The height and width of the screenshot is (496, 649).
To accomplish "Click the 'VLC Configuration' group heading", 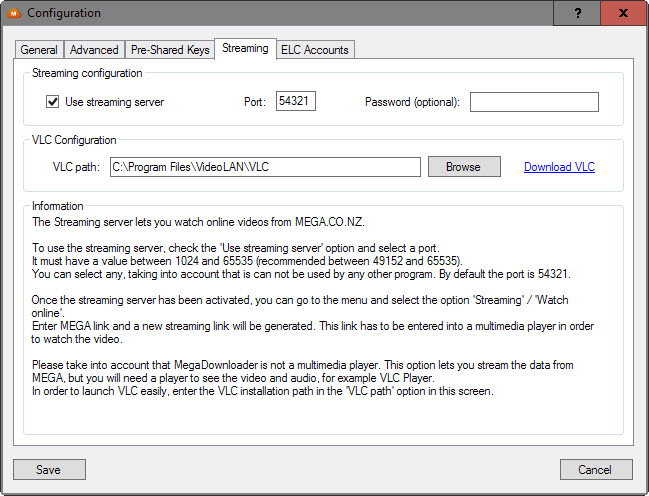I will point(74,140).
